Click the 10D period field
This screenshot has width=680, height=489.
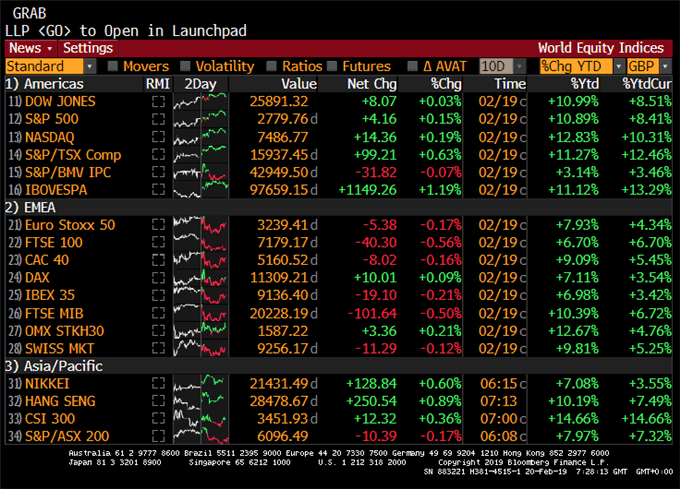(497, 66)
